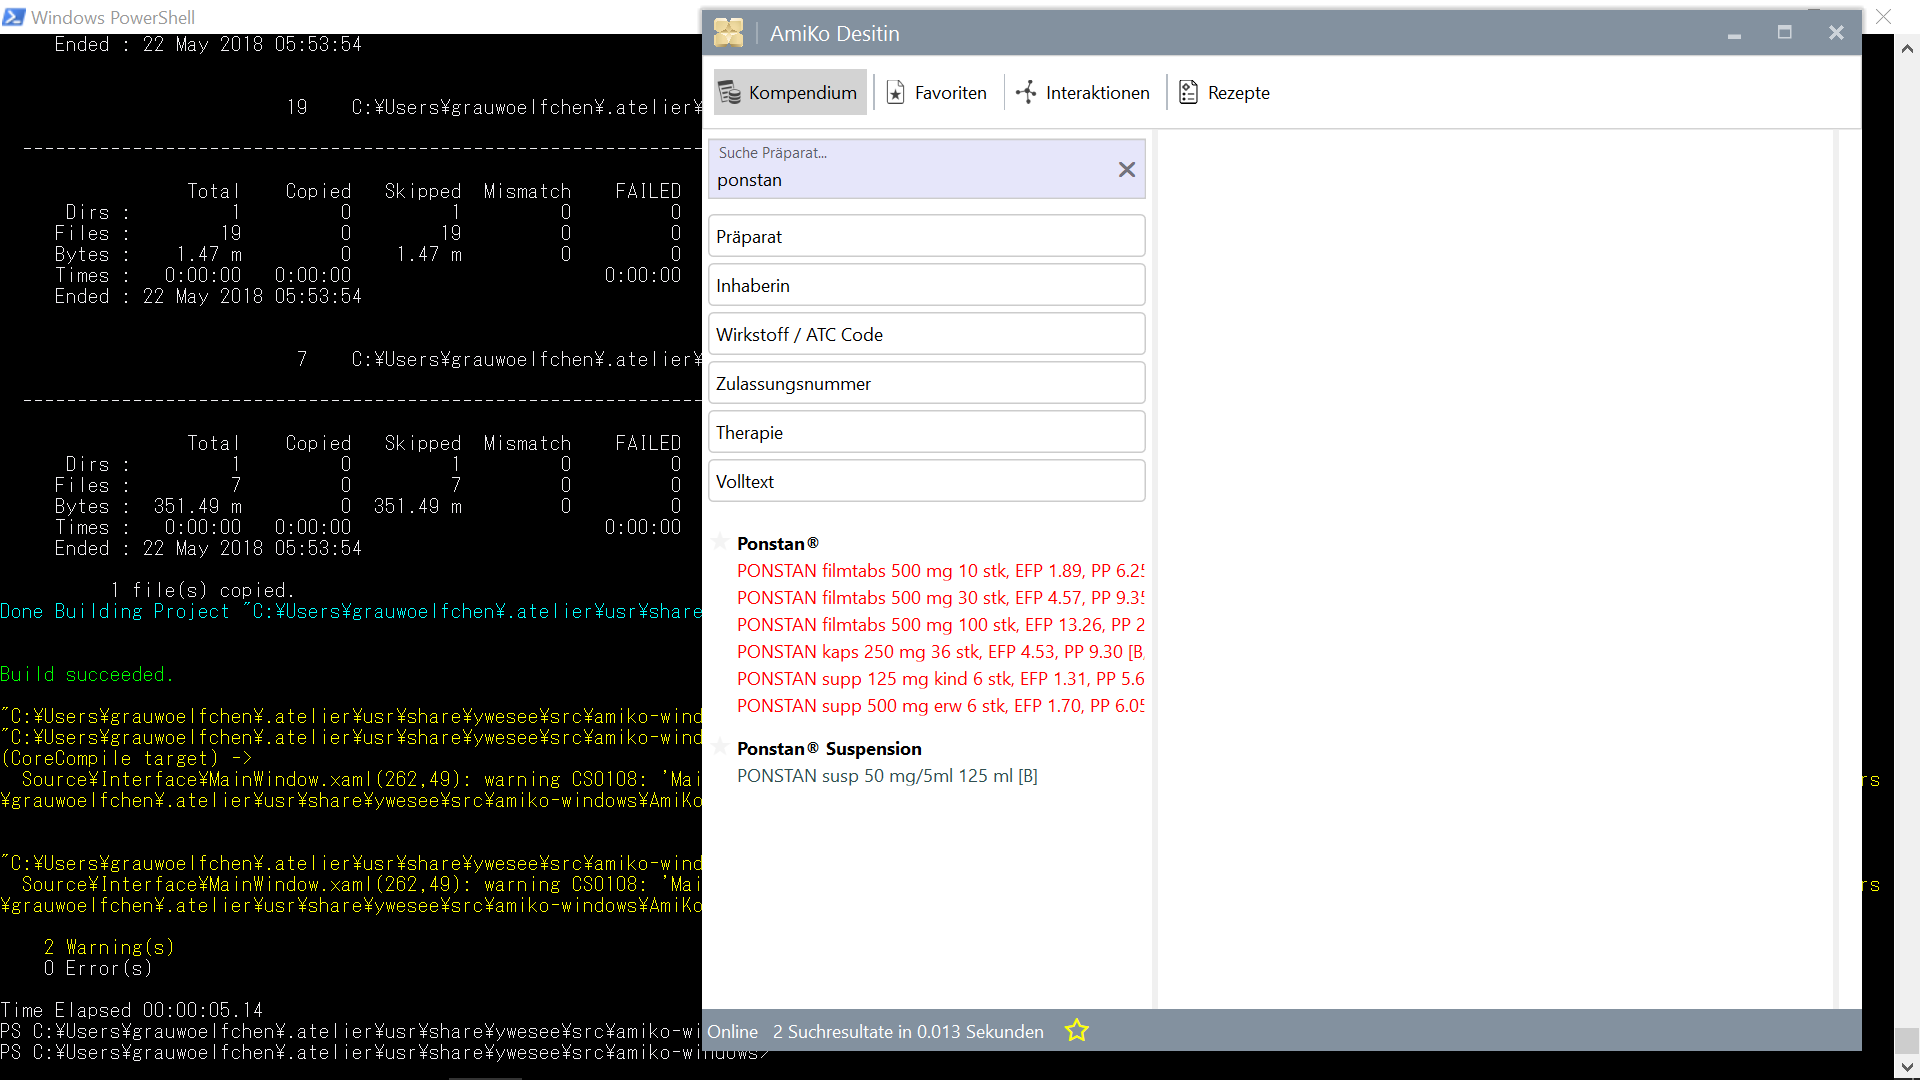The width and height of the screenshot is (1920, 1080).
Task: Click the Windows PowerShell title icon
Action: [13, 17]
